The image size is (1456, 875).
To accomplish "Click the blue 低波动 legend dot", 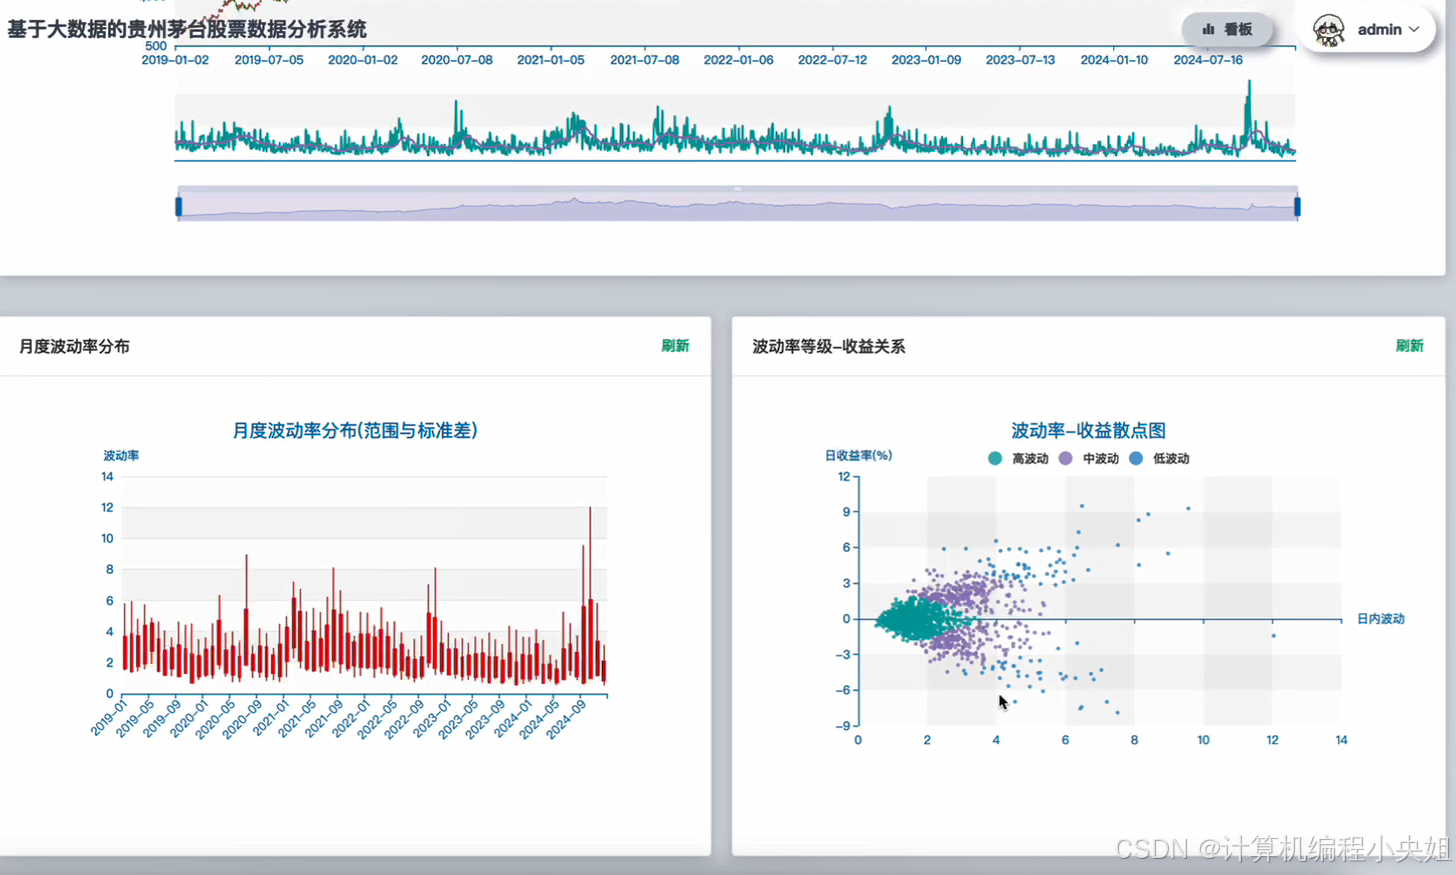I will [1136, 459].
